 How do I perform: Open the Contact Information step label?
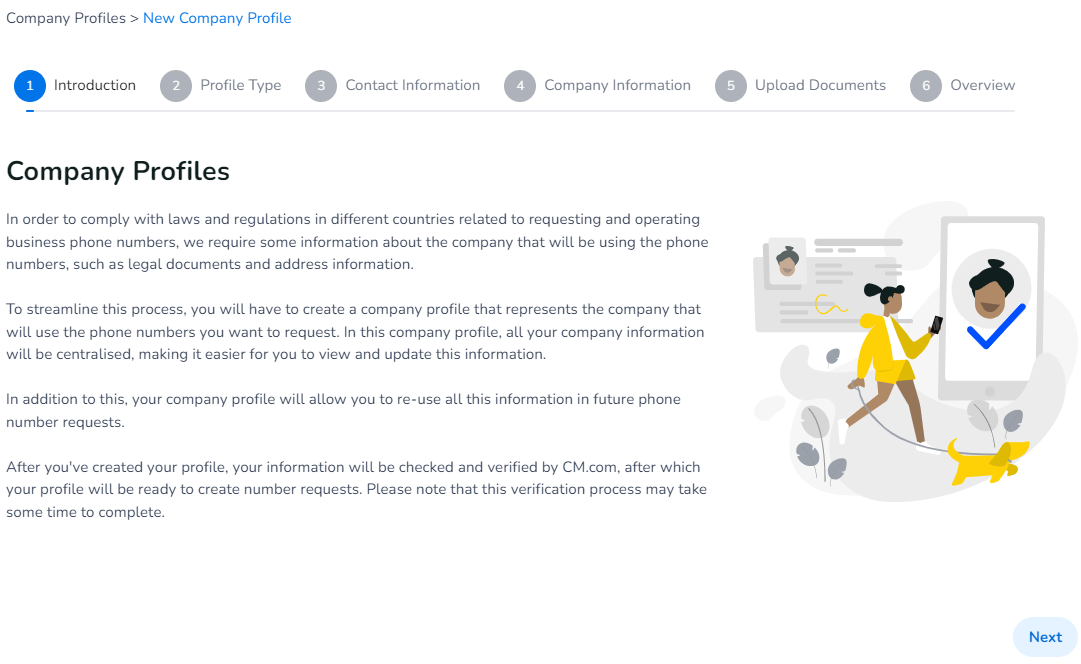click(x=413, y=86)
